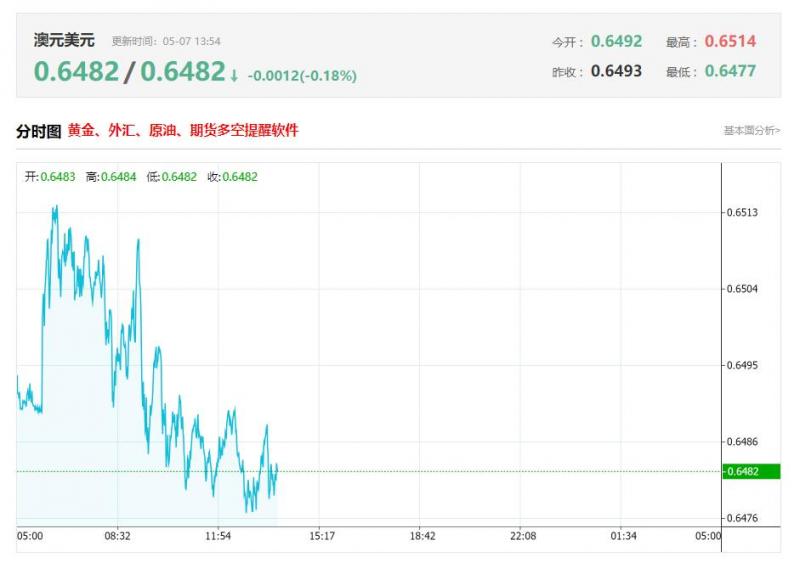
Task: Click the chart 高:0.6484 high value
Action: coord(111,177)
